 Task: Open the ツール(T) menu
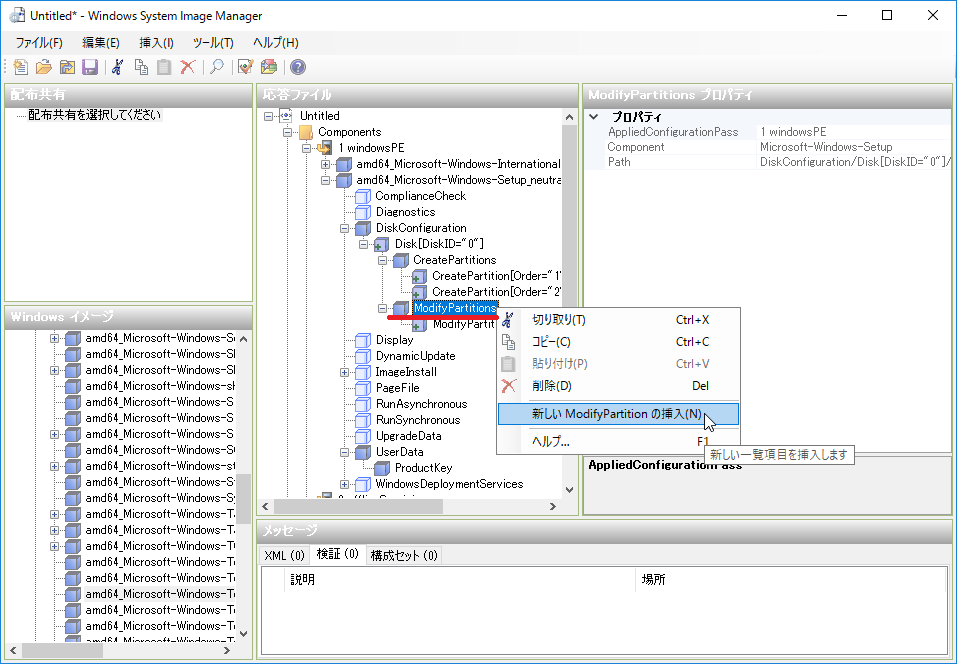click(x=213, y=43)
